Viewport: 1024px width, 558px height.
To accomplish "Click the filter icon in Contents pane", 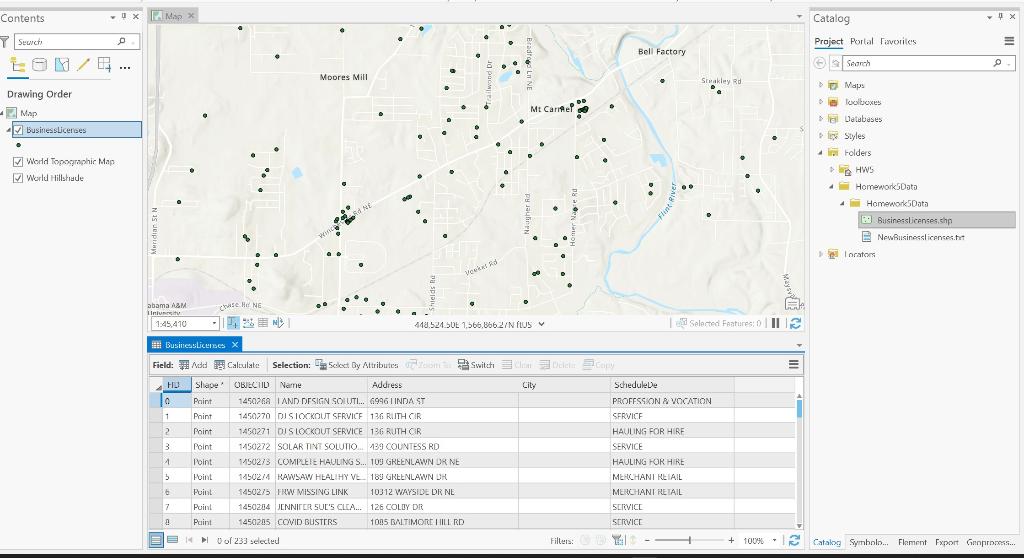I will pos(5,42).
